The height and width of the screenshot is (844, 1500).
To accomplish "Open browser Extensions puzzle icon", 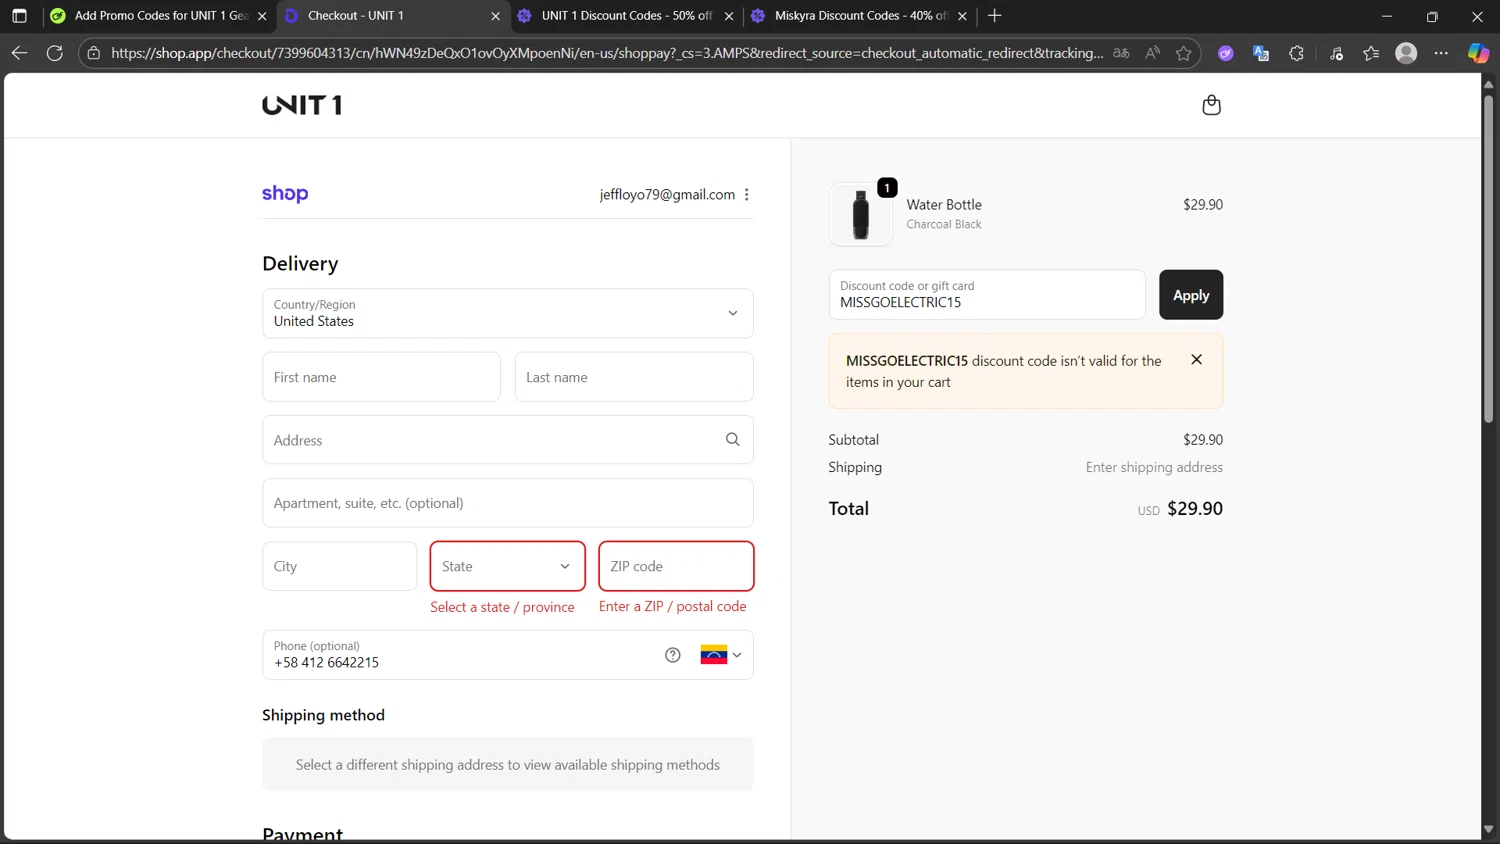I will click(x=1297, y=53).
